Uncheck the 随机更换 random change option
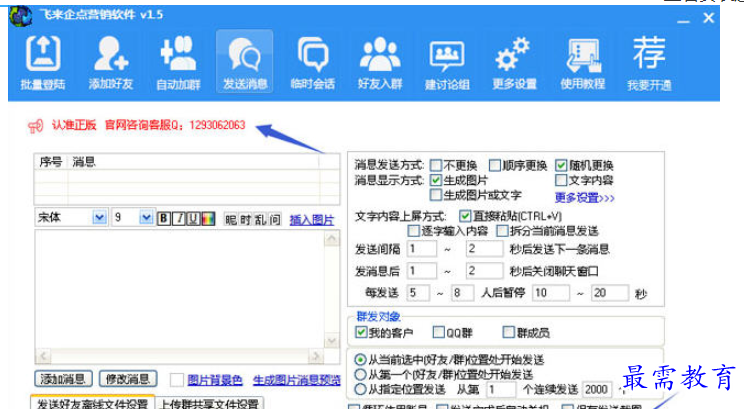This screenshot has height=409, width=744. click(561, 165)
